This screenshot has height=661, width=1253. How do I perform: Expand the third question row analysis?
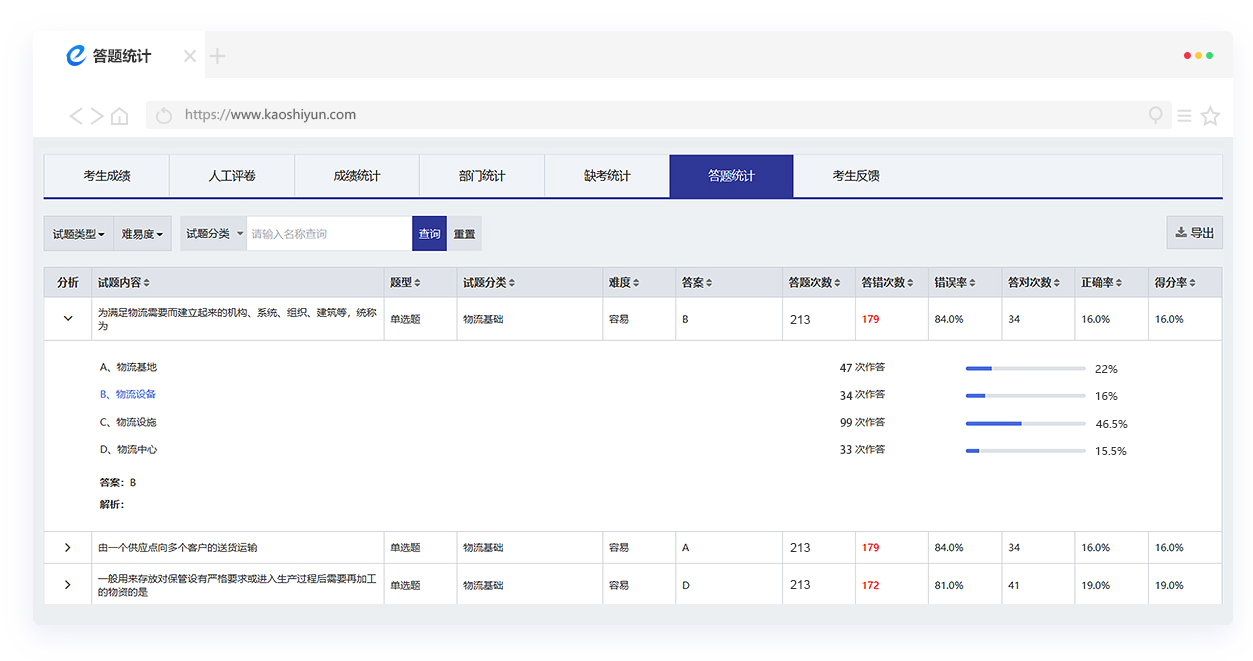68,585
